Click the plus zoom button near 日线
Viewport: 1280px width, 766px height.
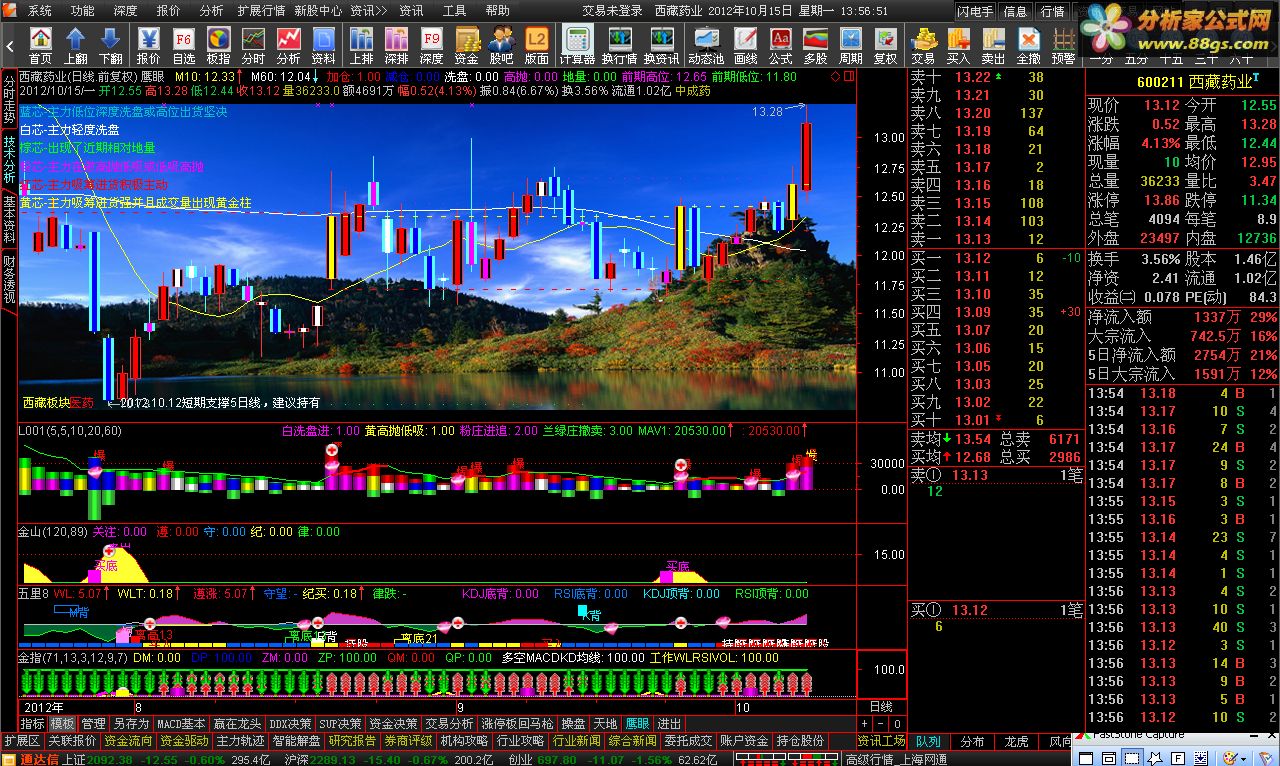click(865, 723)
